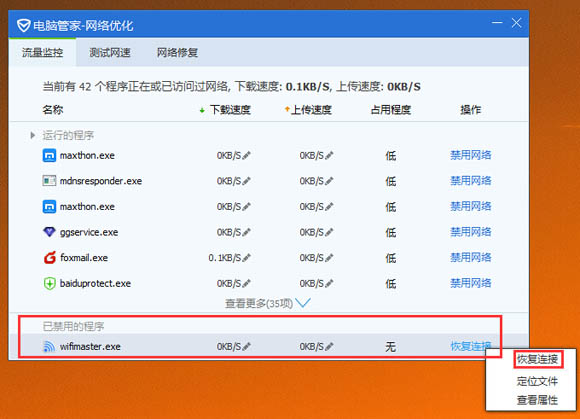Edit upload speed limit for wifimaster.exe

pos(329,347)
